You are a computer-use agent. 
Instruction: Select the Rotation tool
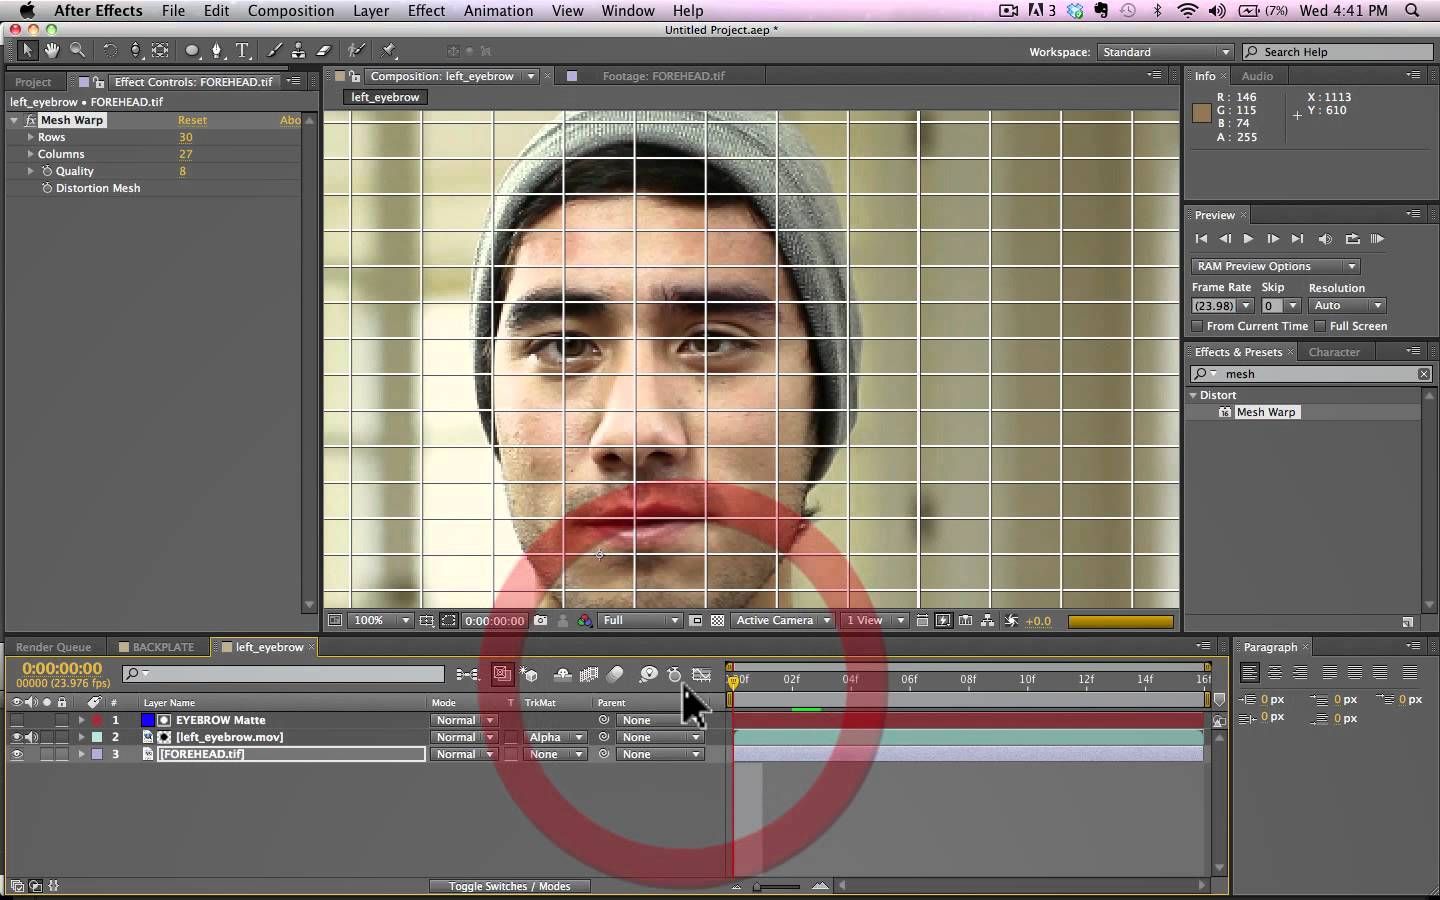(110, 50)
